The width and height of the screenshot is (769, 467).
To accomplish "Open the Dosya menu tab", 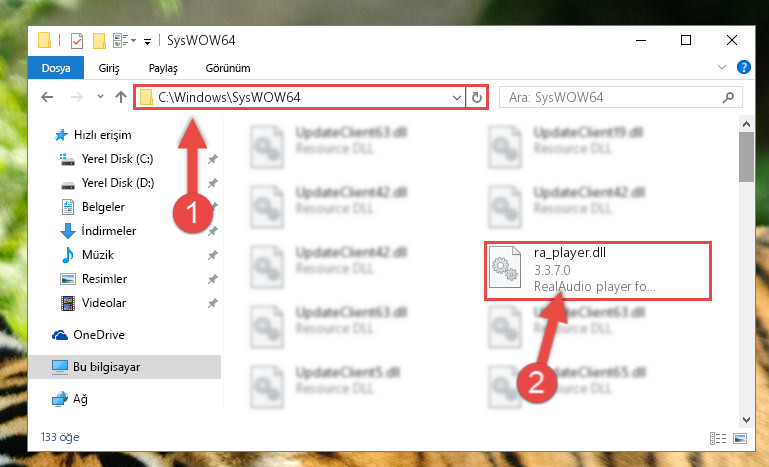I will coord(56,68).
